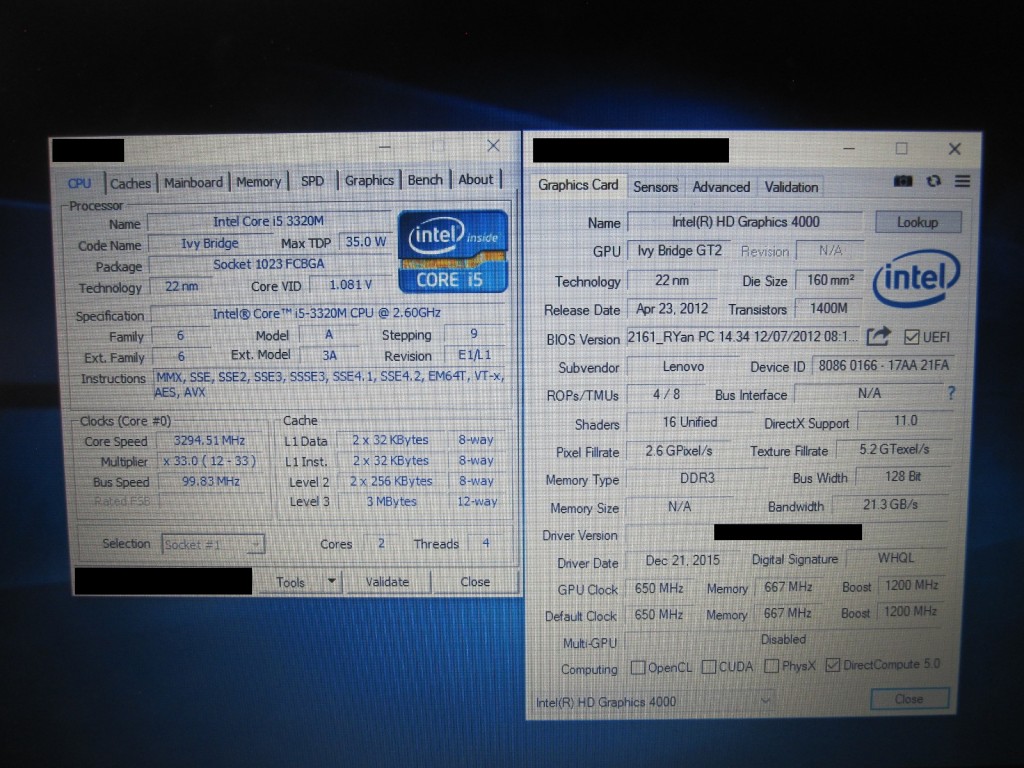Toggle the DirectCompute 5.0 checkbox

point(832,665)
